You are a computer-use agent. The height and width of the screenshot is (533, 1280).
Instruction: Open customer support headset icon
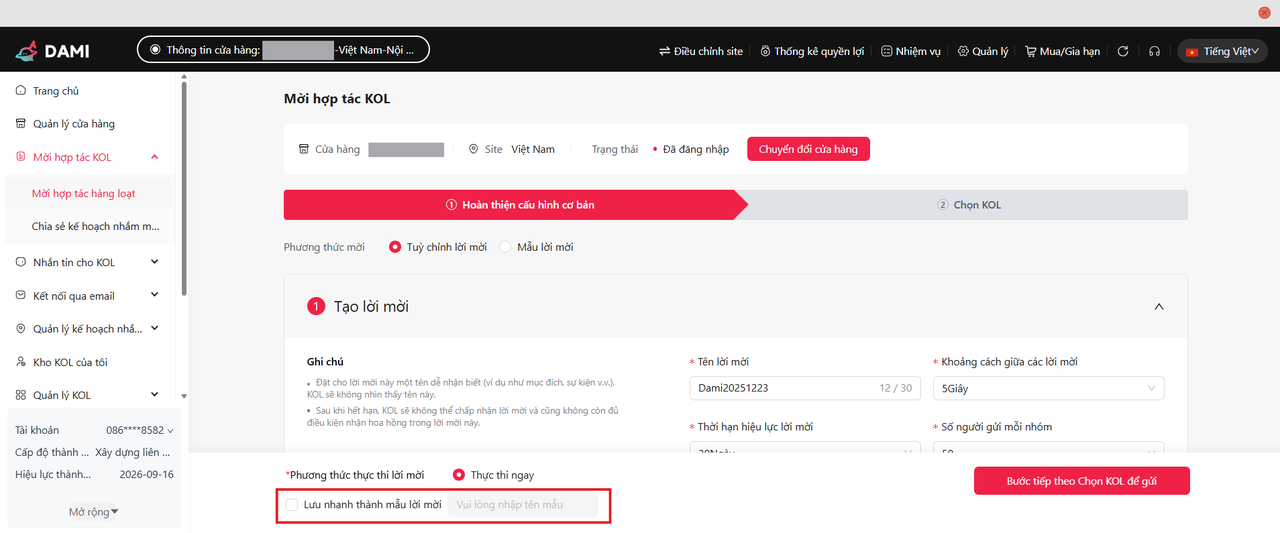pyautogui.click(x=1154, y=51)
